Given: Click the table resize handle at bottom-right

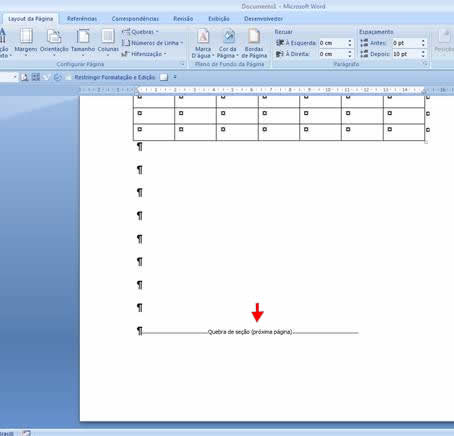Looking at the screenshot, I should coord(426,142).
